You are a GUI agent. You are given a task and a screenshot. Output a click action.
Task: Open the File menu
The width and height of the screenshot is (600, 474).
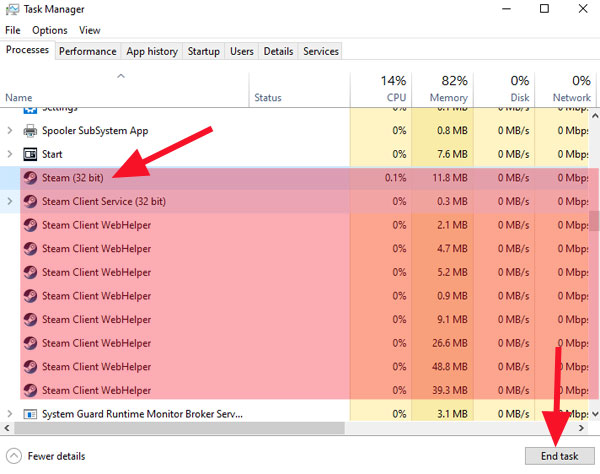click(x=13, y=30)
